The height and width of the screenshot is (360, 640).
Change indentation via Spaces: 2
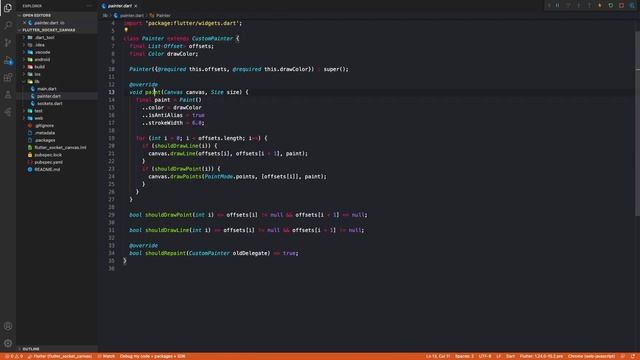pyautogui.click(x=464, y=356)
